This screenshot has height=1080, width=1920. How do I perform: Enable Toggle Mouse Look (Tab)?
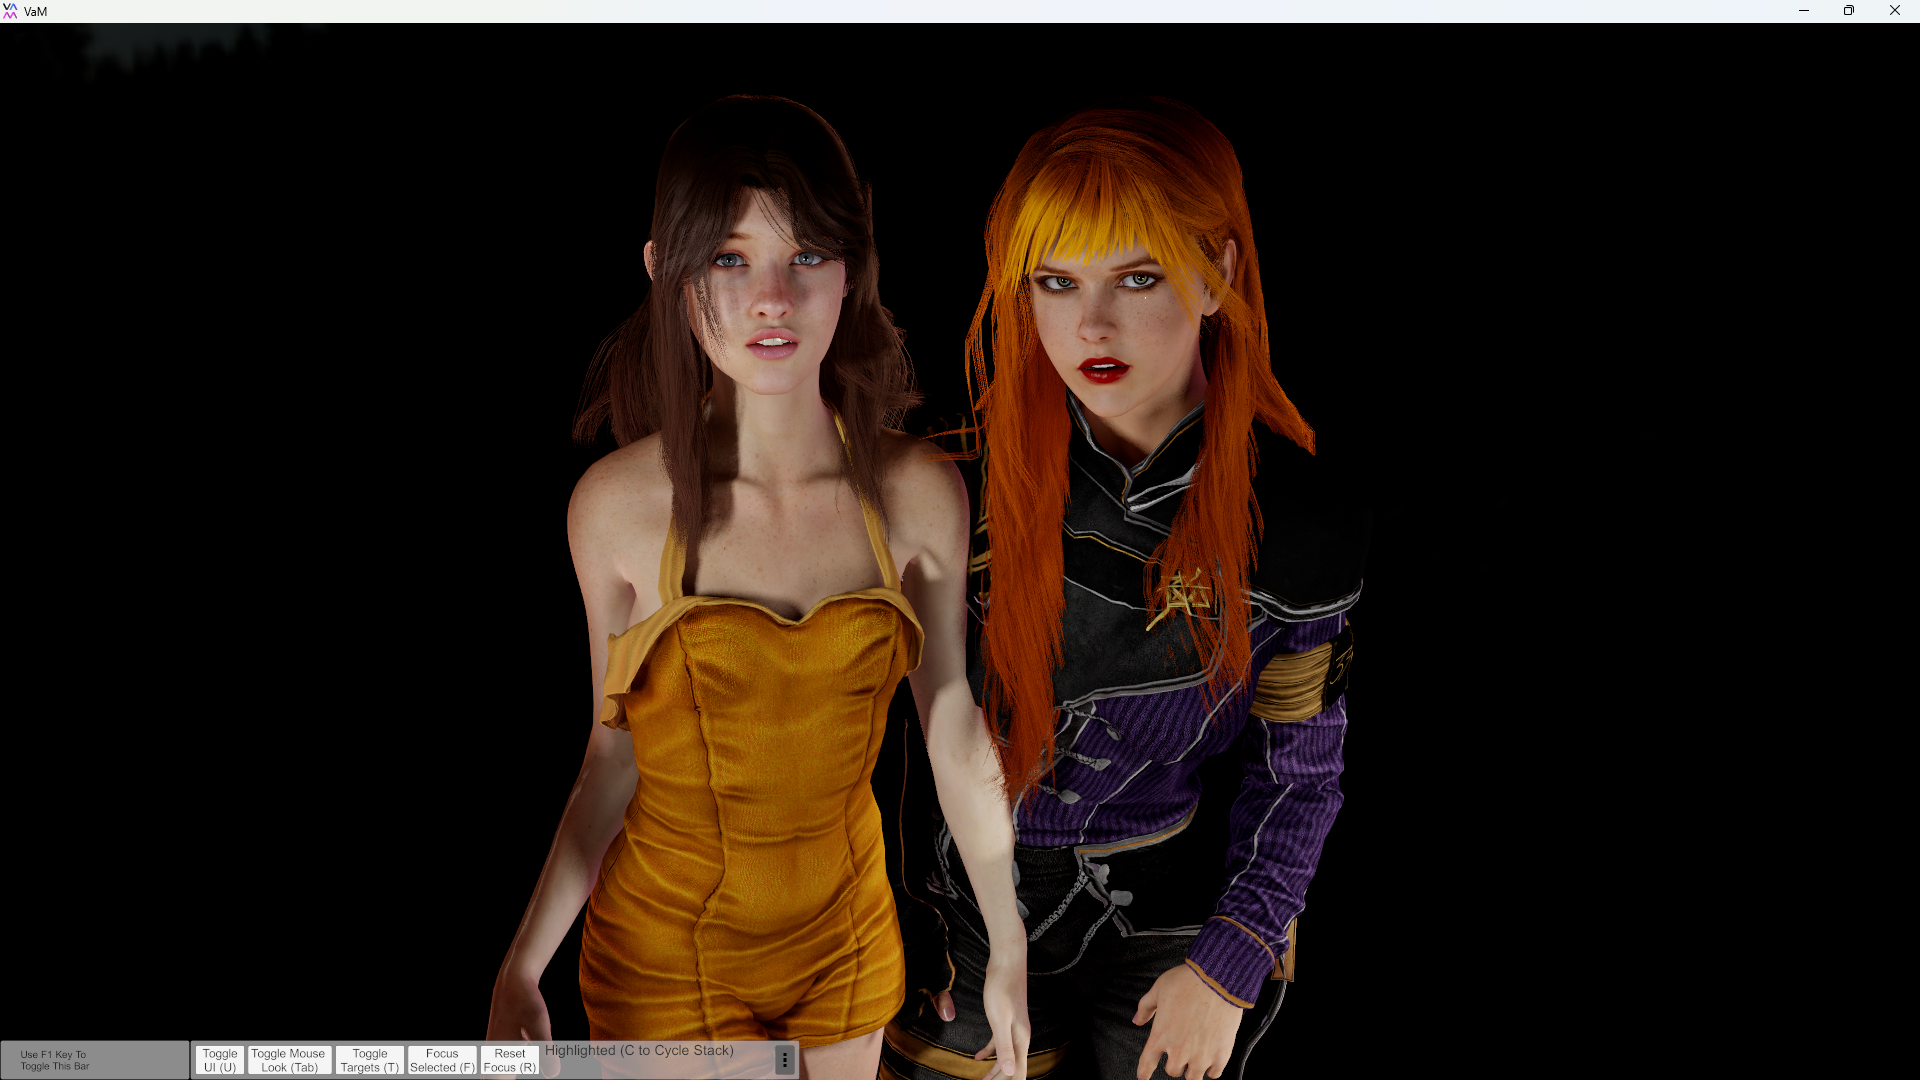(x=289, y=1060)
